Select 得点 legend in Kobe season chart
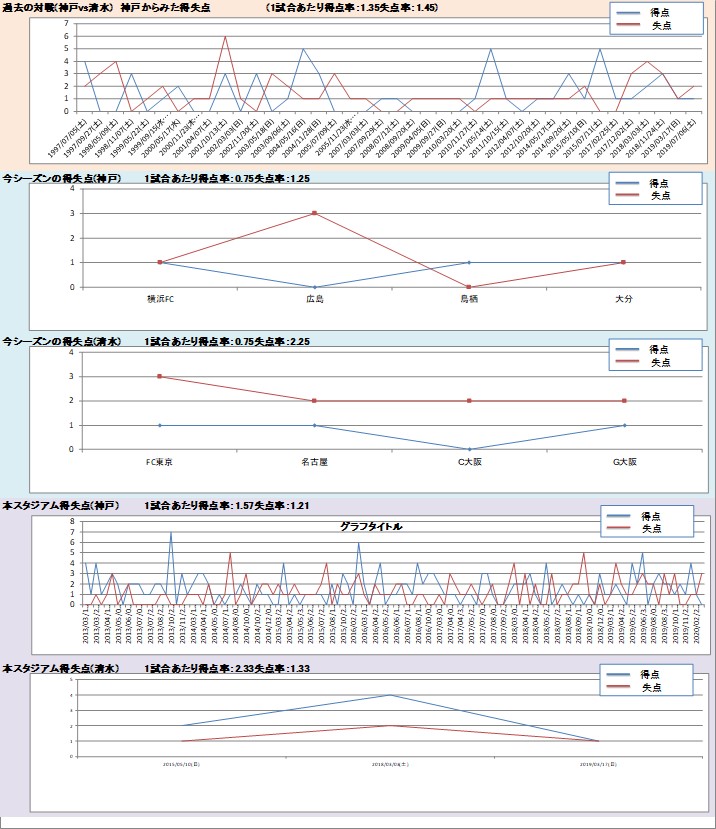This screenshot has width=716, height=829. [660, 182]
